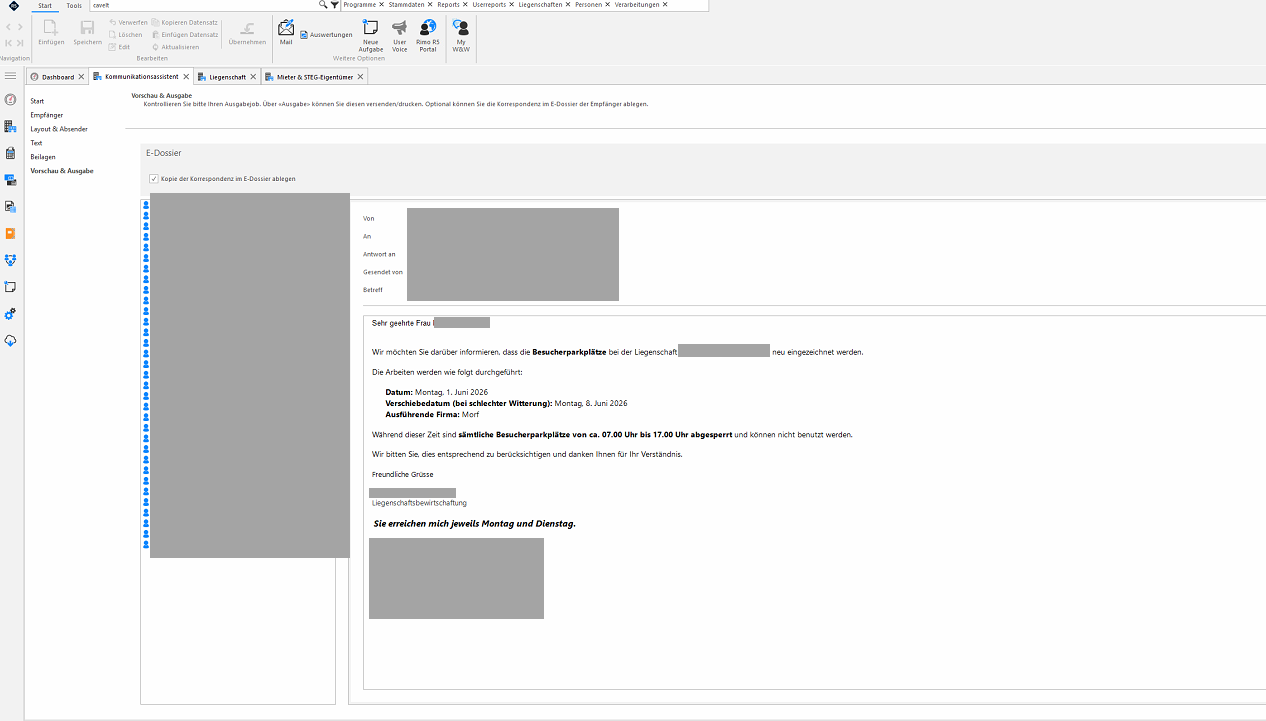The width and height of the screenshot is (1266, 721).
Task: Jump to first record navigation arrow
Action: [x=9, y=43]
